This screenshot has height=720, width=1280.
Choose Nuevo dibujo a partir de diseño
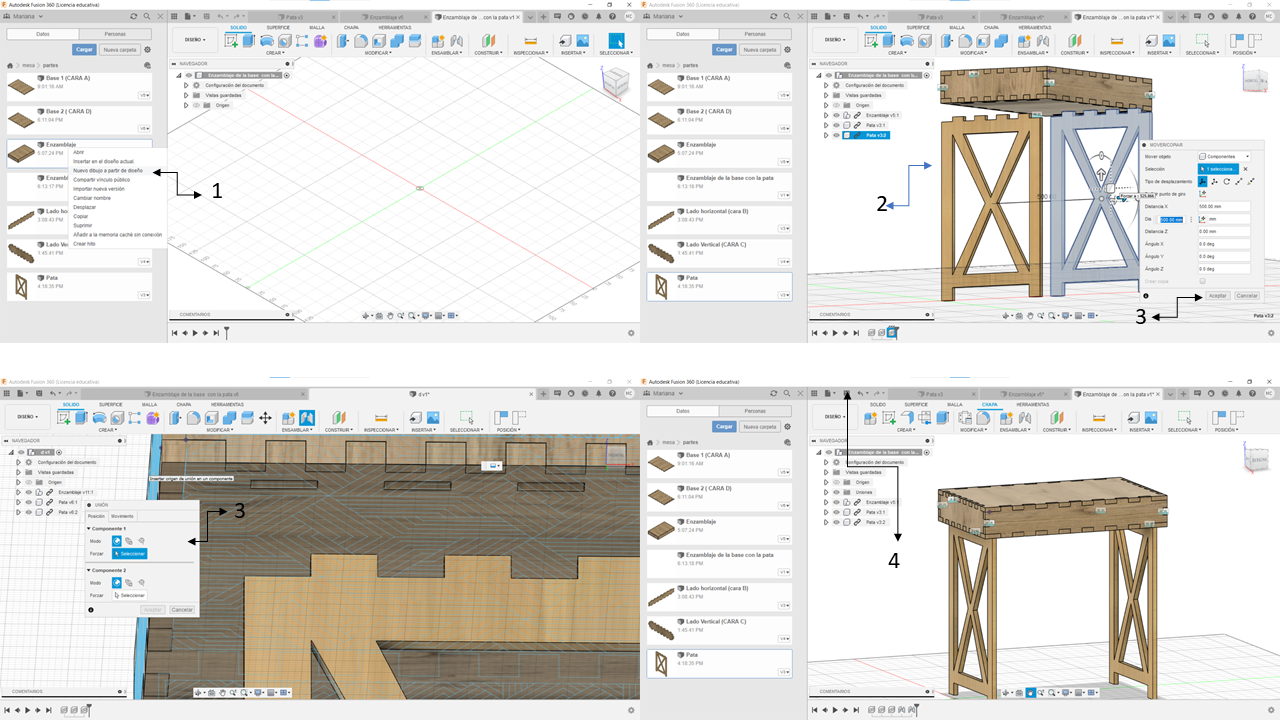108,171
